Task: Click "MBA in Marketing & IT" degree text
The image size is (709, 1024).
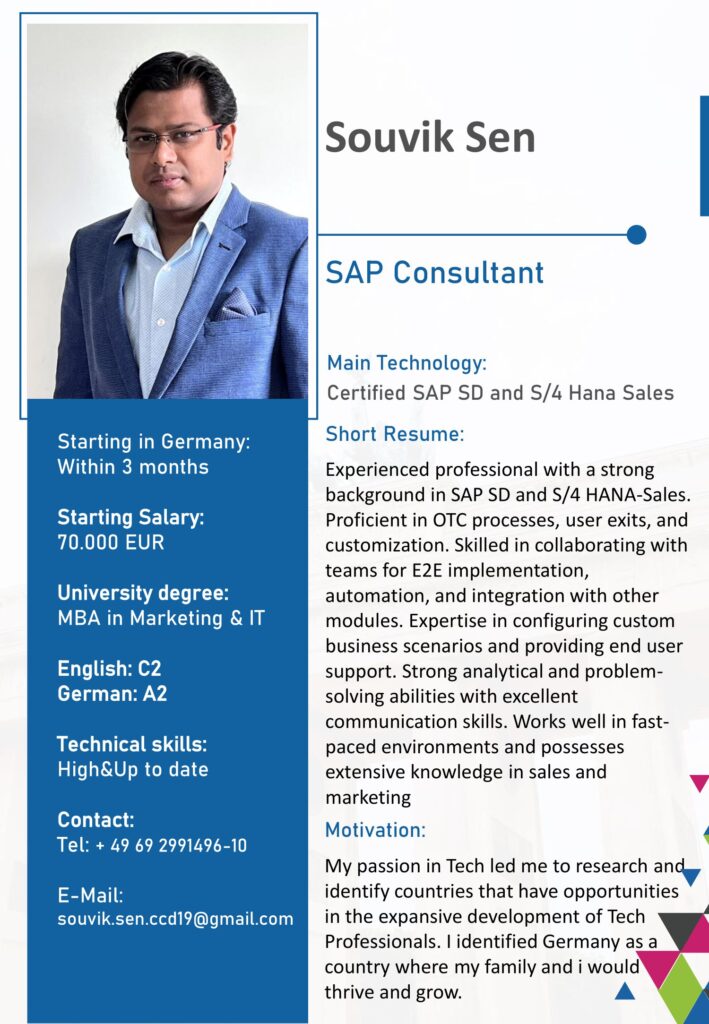Action: point(161,618)
